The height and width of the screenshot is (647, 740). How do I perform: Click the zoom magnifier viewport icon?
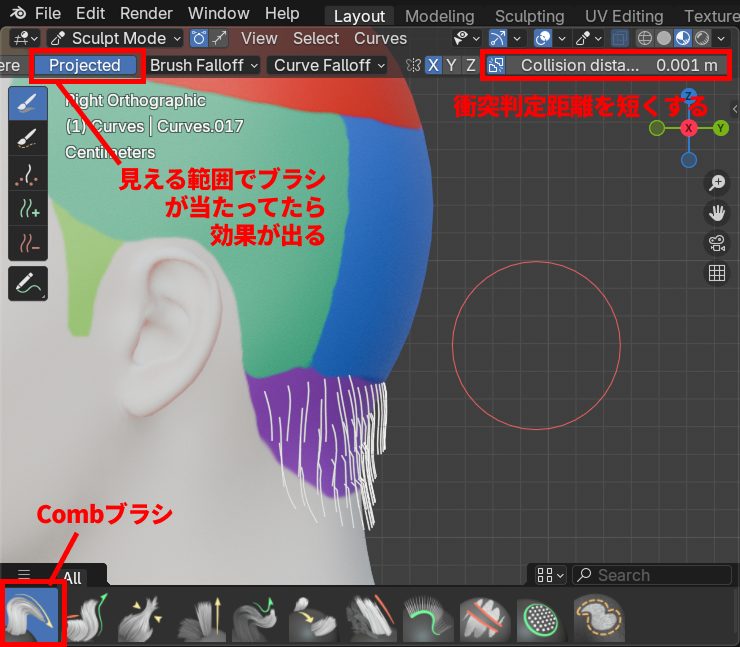click(716, 182)
